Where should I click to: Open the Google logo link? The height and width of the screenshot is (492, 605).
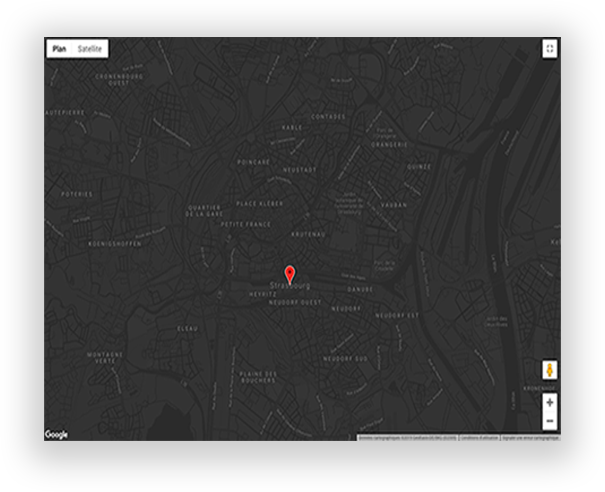coord(56,435)
